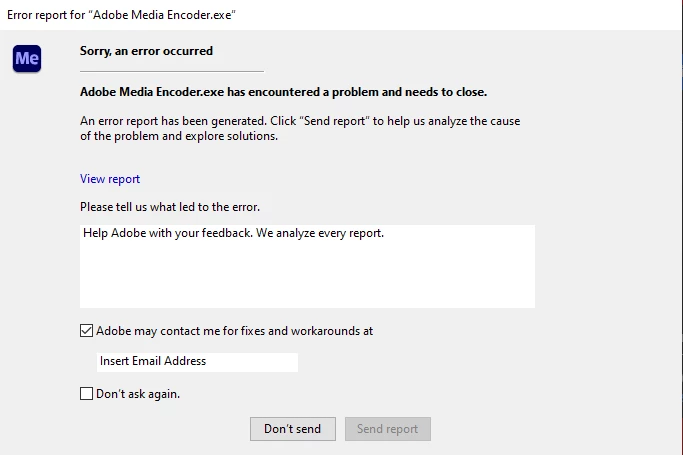This screenshot has width=683, height=455.
Task: Open the View report link
Action: (x=110, y=179)
